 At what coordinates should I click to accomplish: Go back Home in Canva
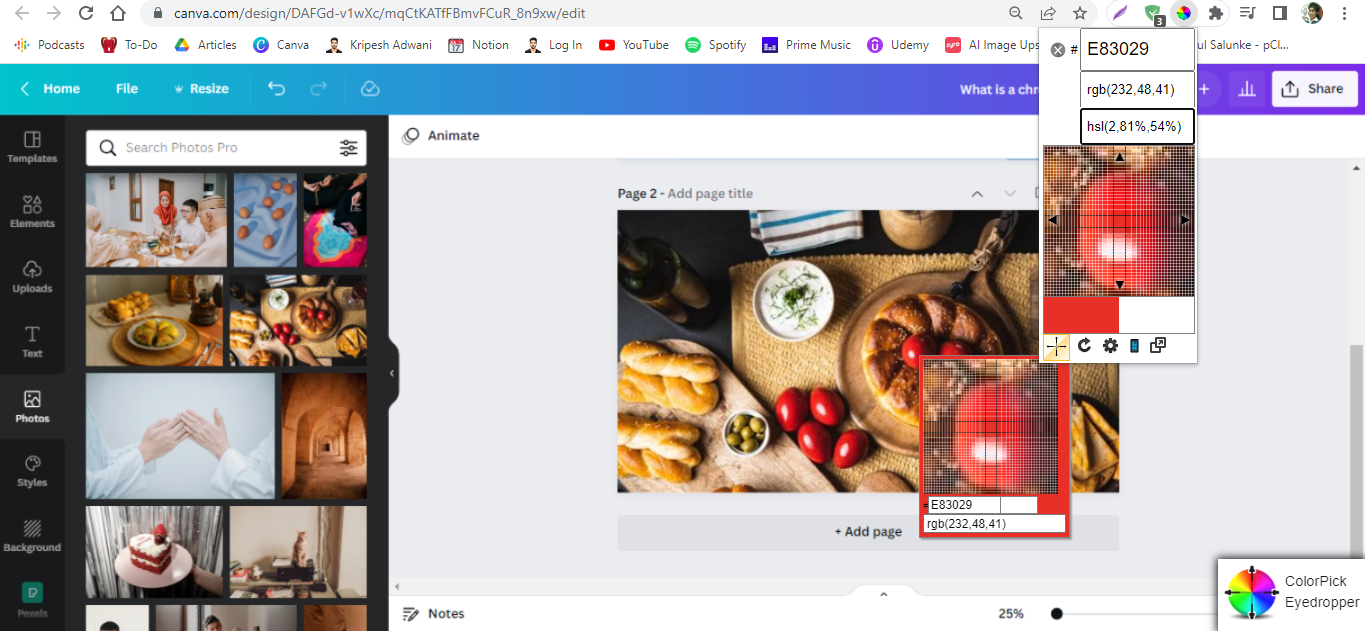(x=50, y=89)
